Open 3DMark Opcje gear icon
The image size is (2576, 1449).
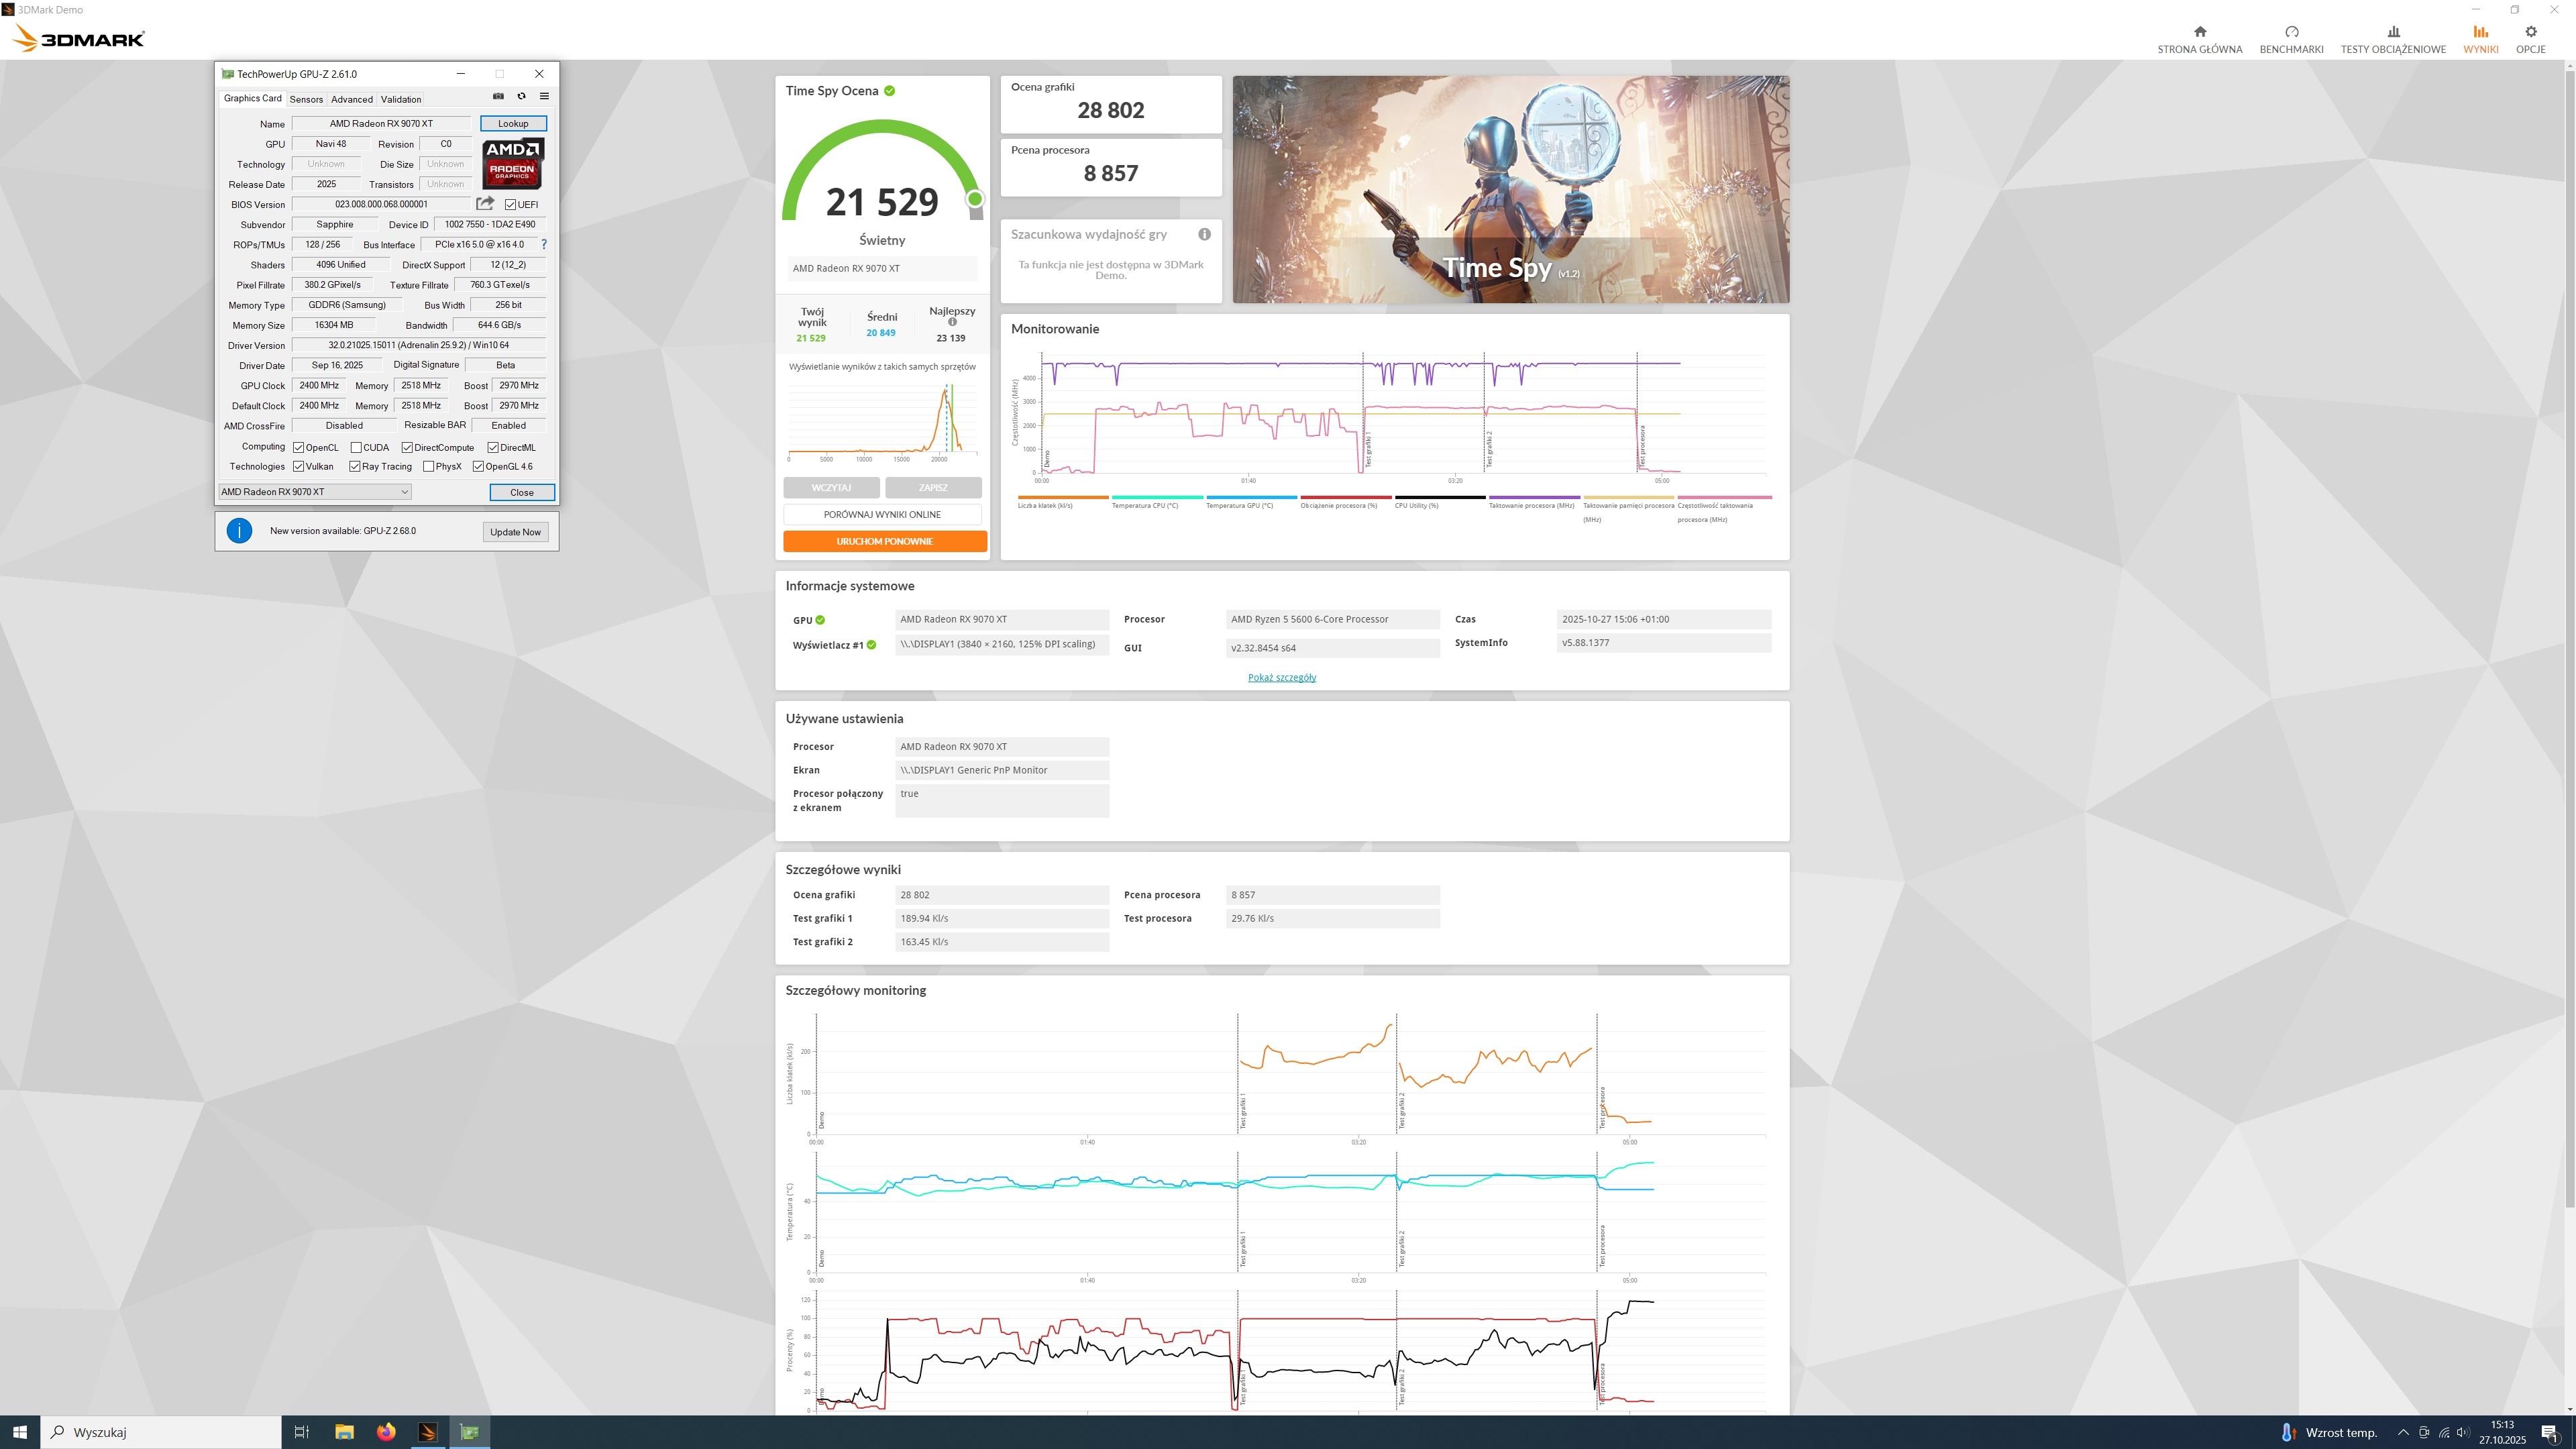tap(2530, 32)
